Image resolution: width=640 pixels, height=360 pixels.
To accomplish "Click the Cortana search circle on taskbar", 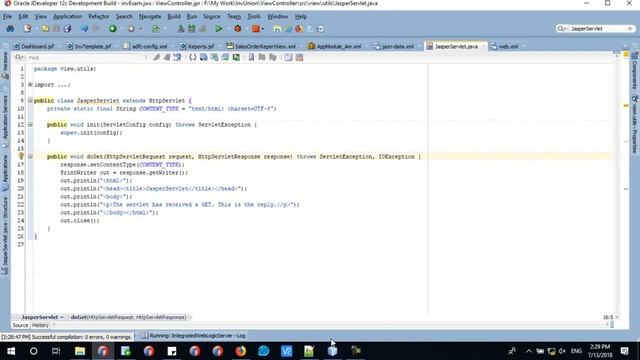I will coord(33,351).
